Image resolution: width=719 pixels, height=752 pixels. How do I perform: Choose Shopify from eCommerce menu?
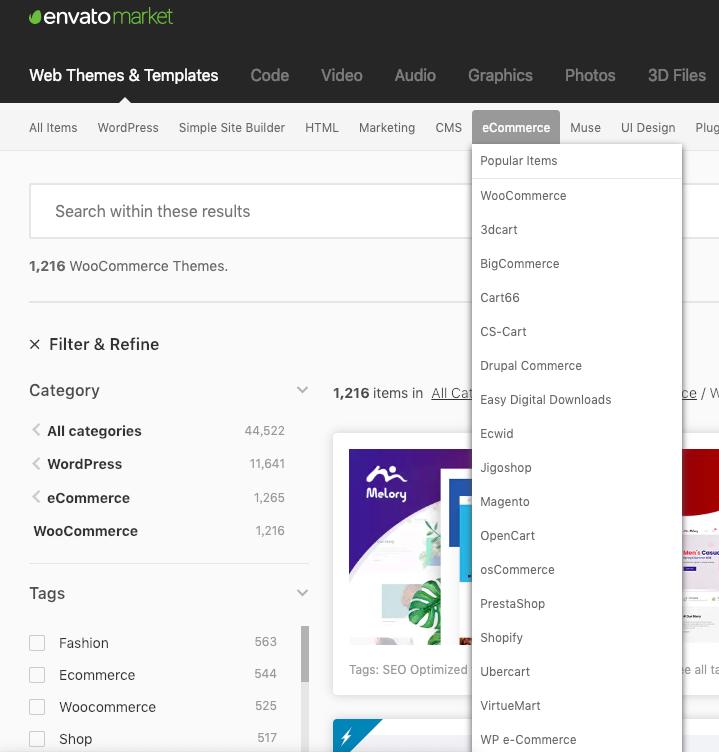(x=577, y=638)
